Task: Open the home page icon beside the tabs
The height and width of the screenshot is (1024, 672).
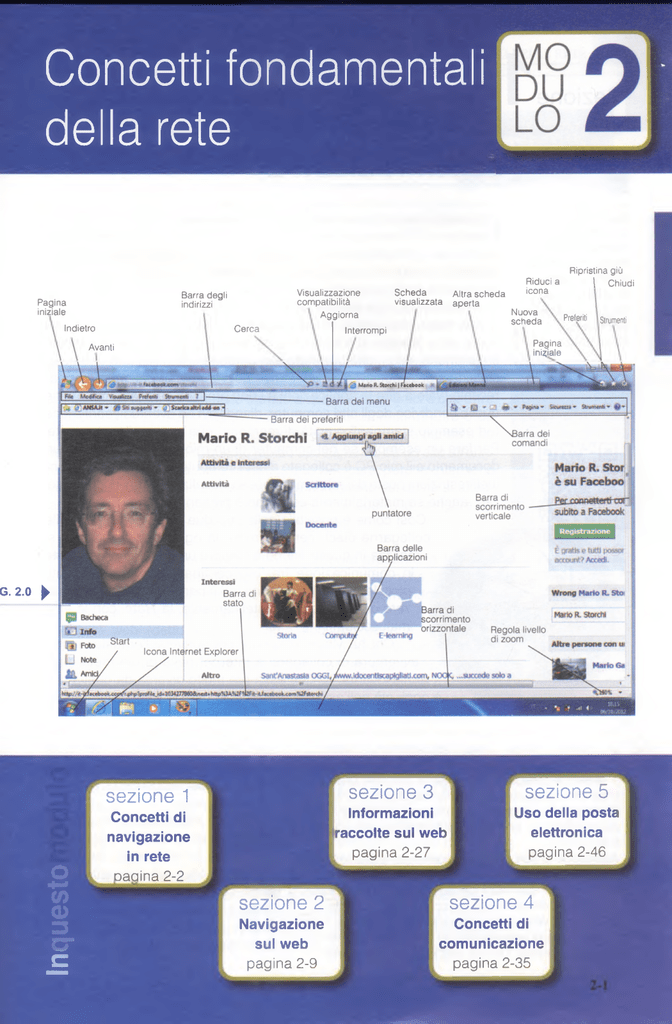Action: click(x=602, y=384)
